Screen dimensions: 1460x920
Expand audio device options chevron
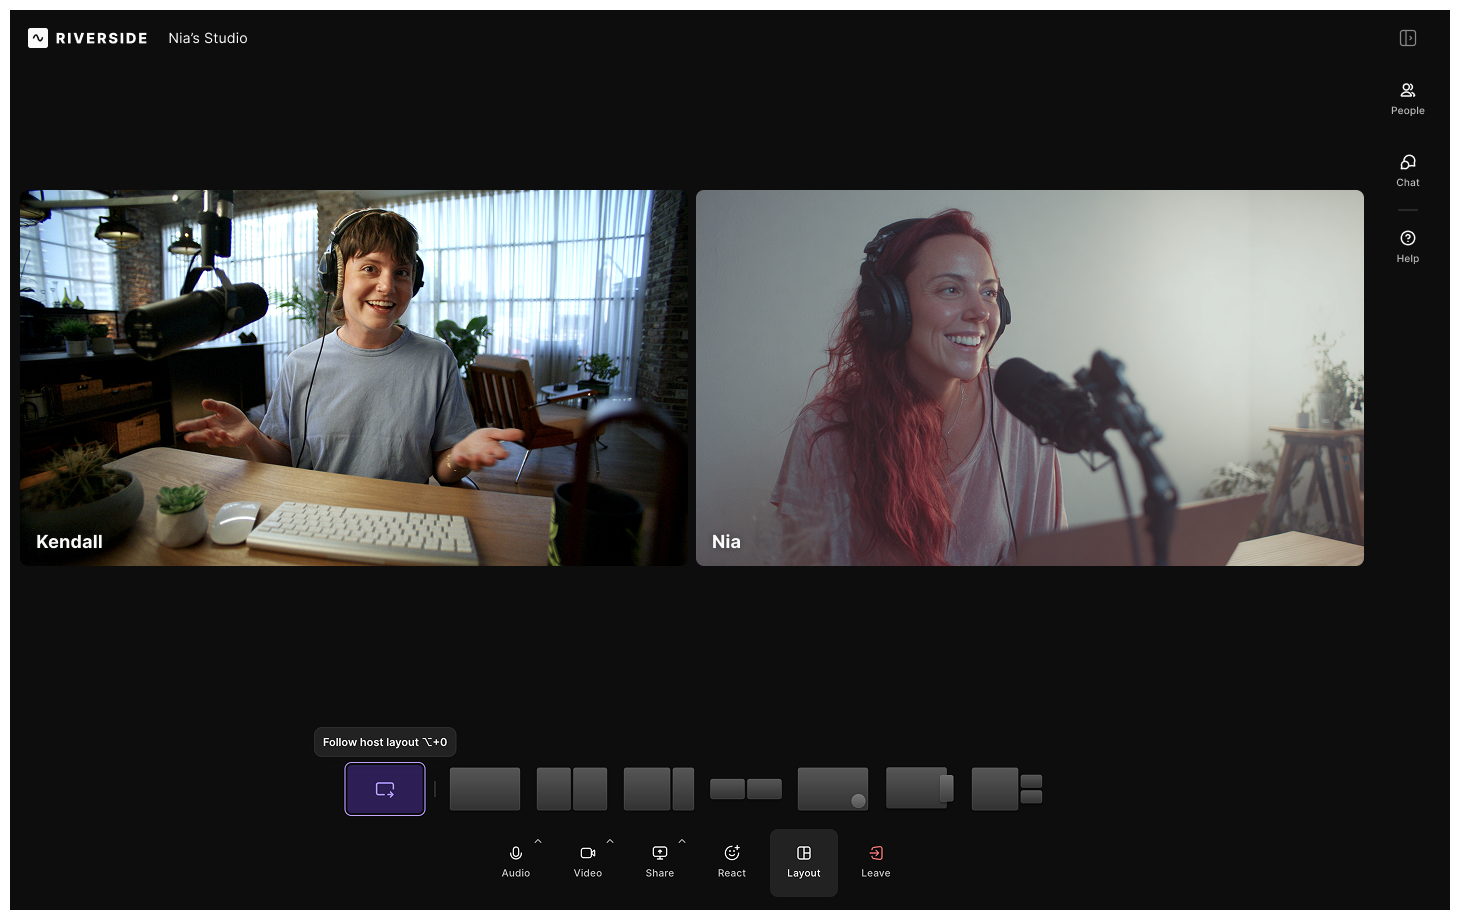coord(538,841)
